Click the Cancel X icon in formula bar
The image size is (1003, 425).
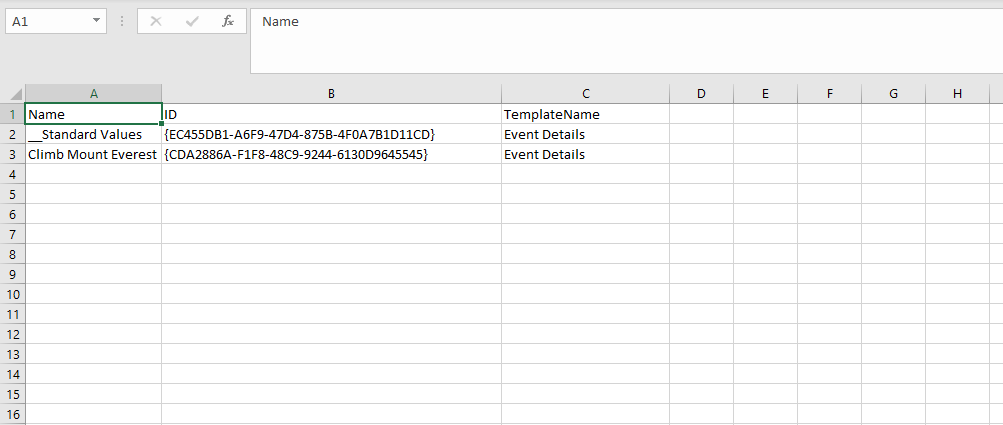156,21
